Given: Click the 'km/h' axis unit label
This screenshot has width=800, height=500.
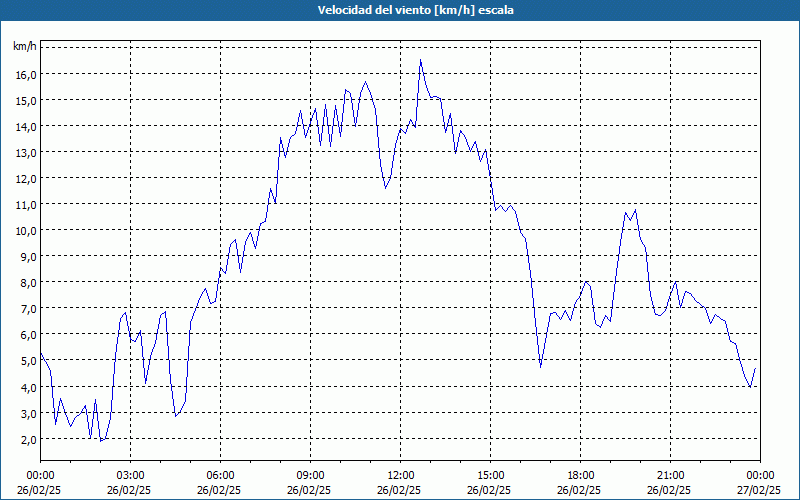Looking at the screenshot, I should [x=25, y=47].
